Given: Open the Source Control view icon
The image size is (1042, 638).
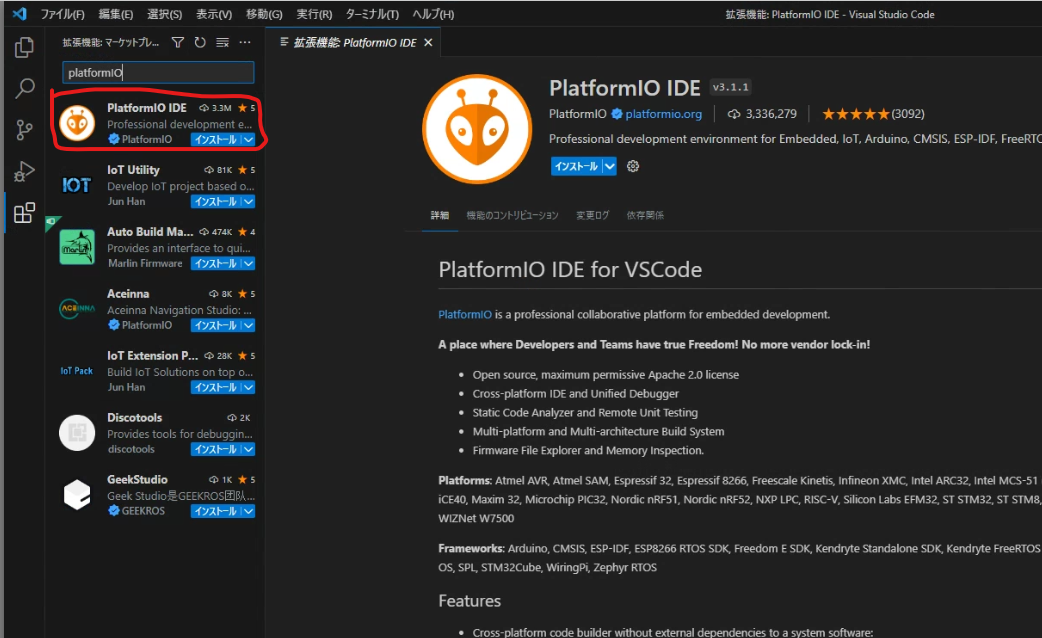Looking at the screenshot, I should [23, 130].
